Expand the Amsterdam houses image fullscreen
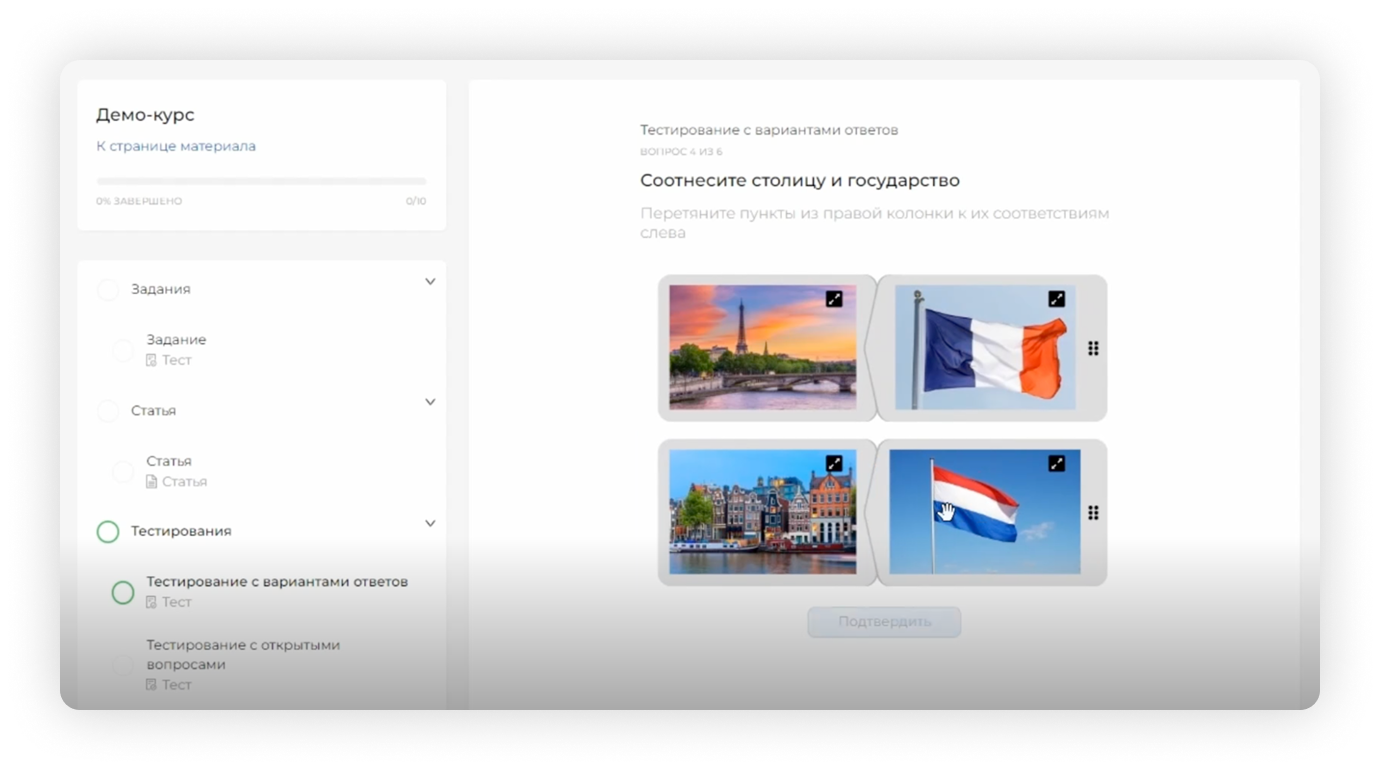Image resolution: width=1380 pixels, height=770 pixels. coord(834,463)
